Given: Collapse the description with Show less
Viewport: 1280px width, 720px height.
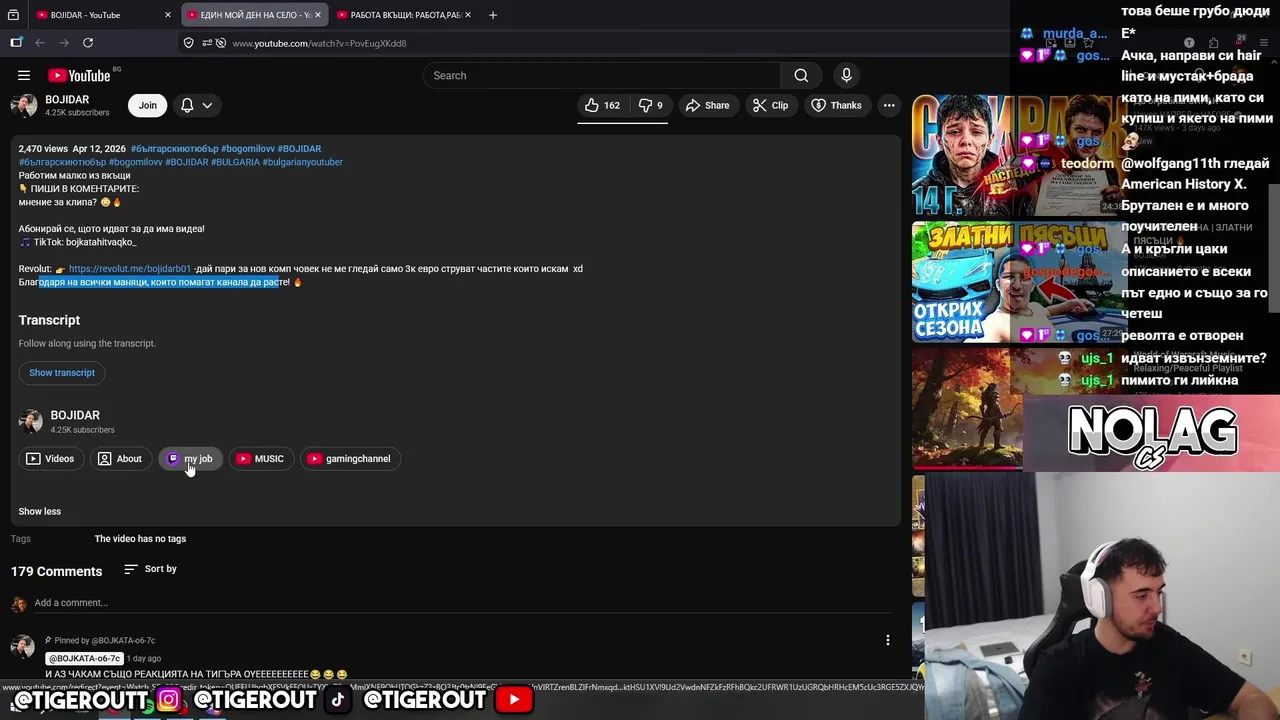Looking at the screenshot, I should tap(40, 511).
